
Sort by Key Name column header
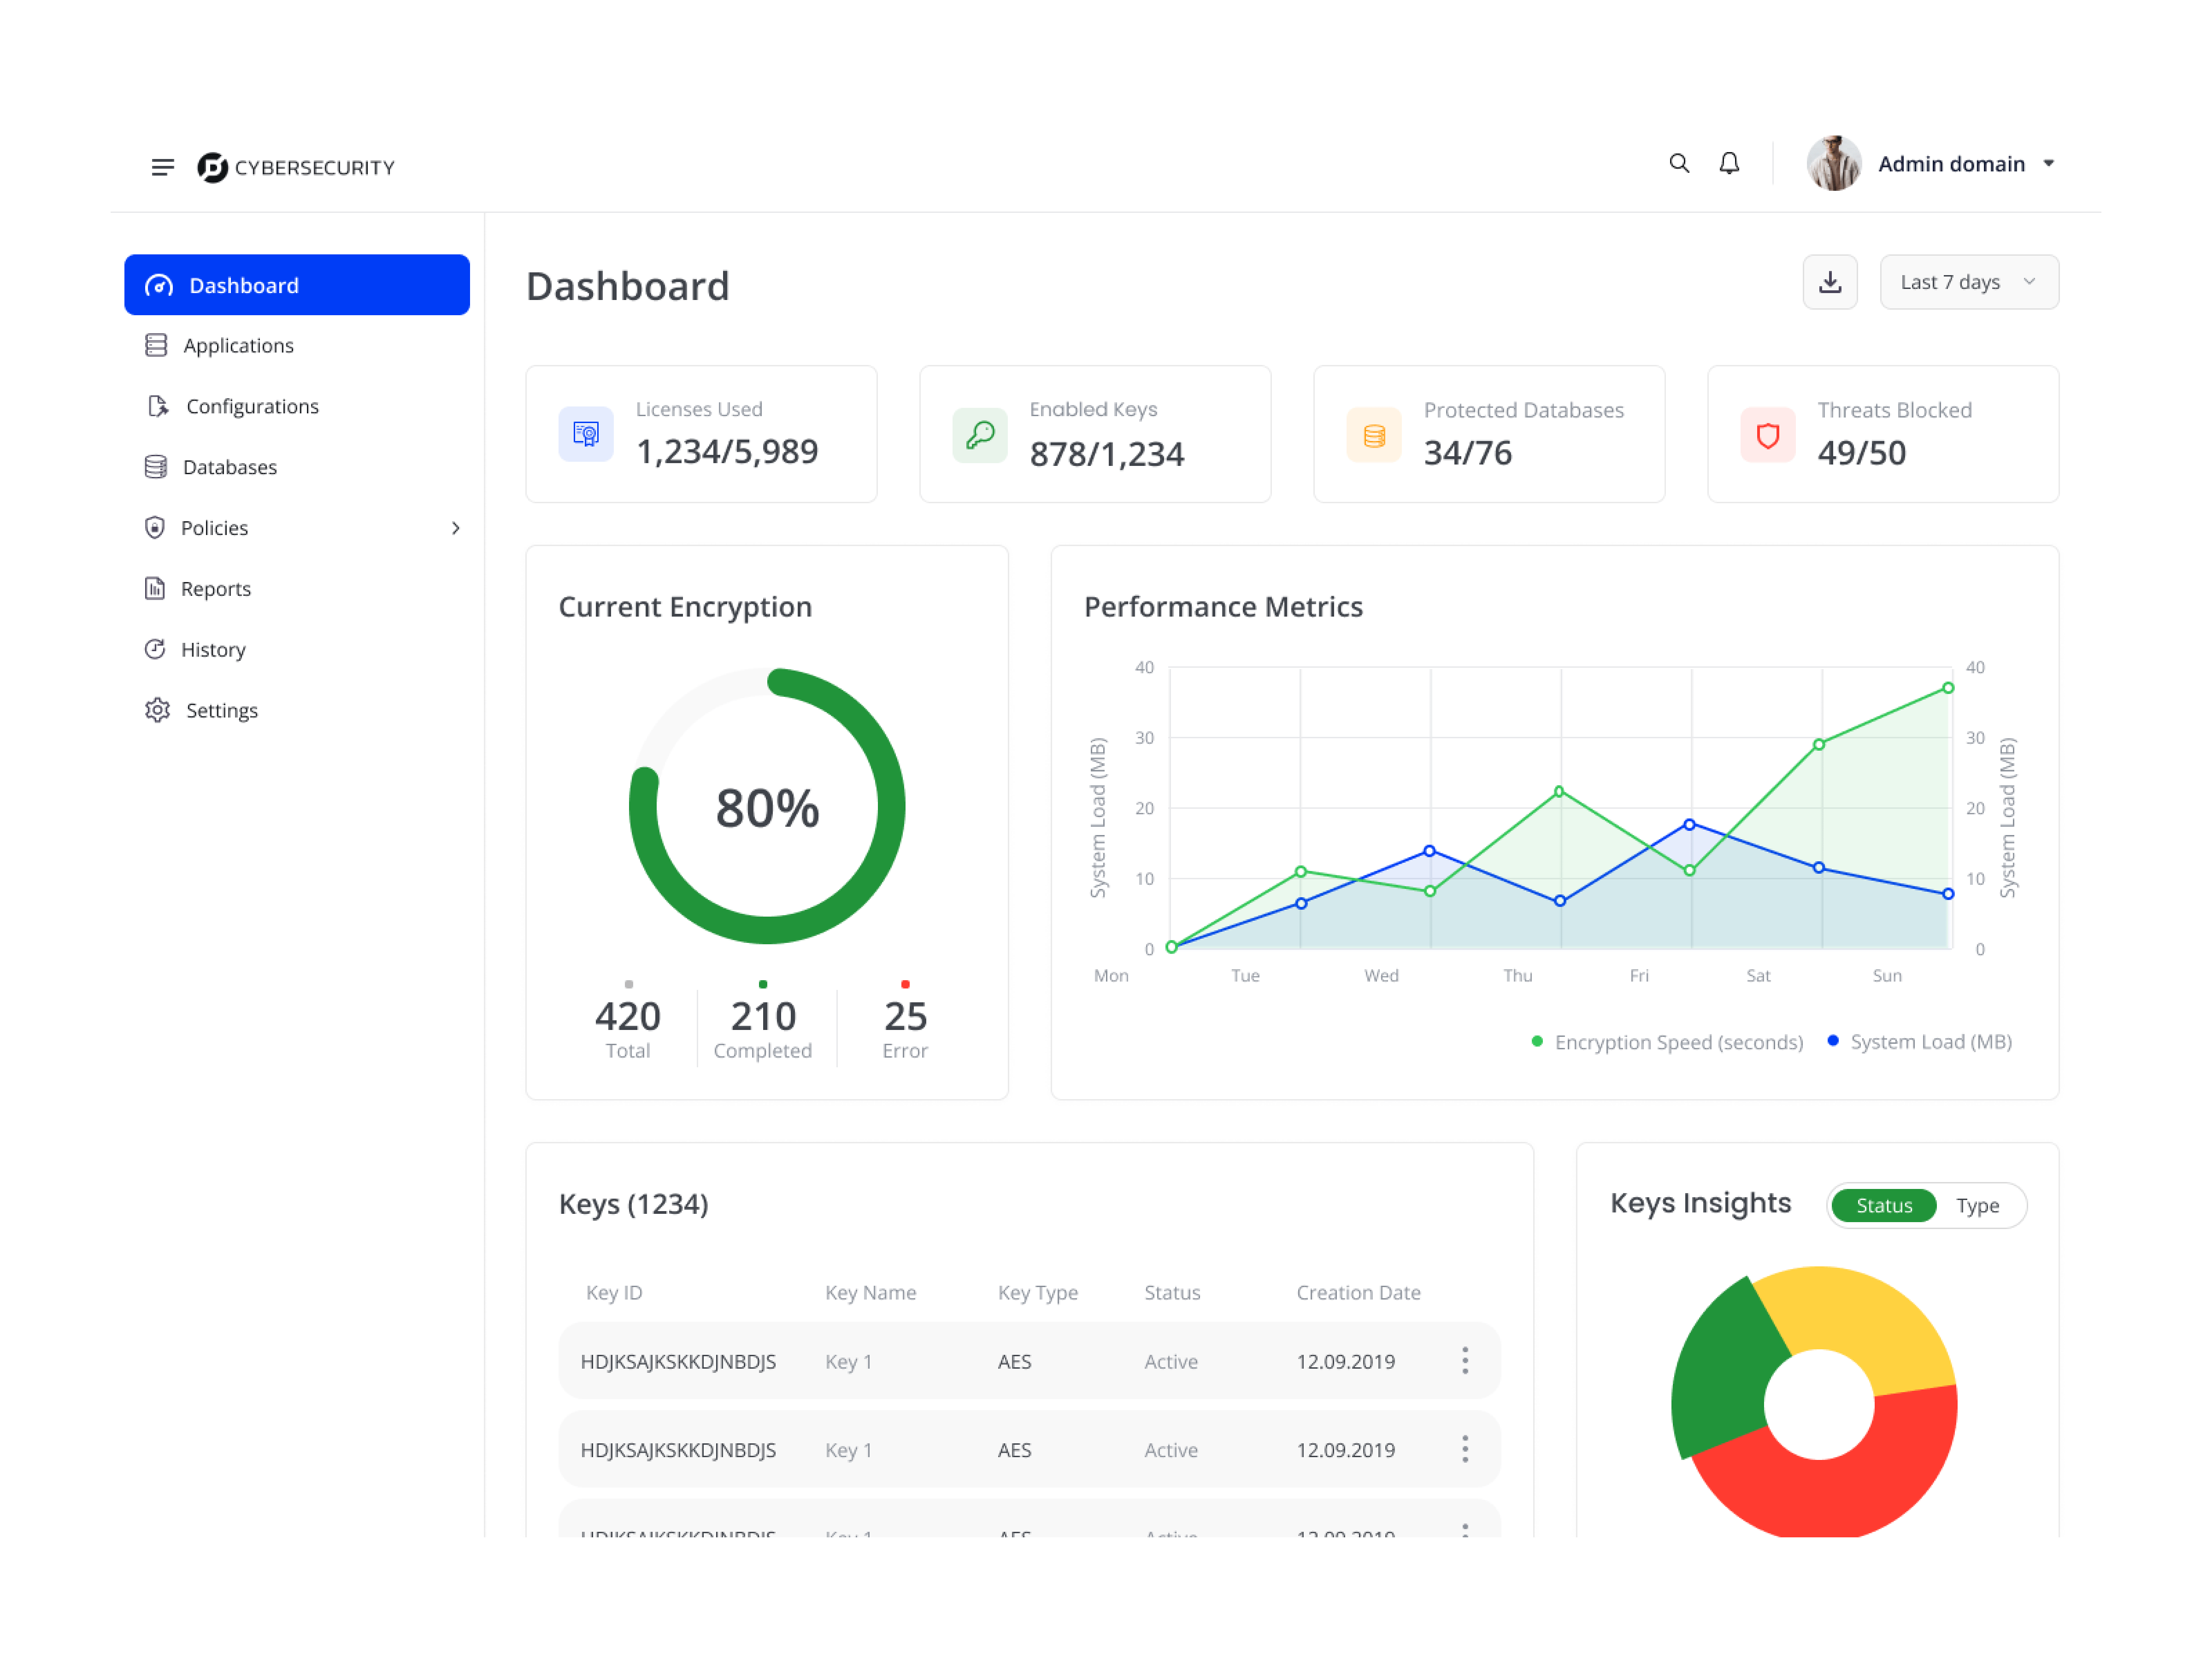pos(870,1293)
